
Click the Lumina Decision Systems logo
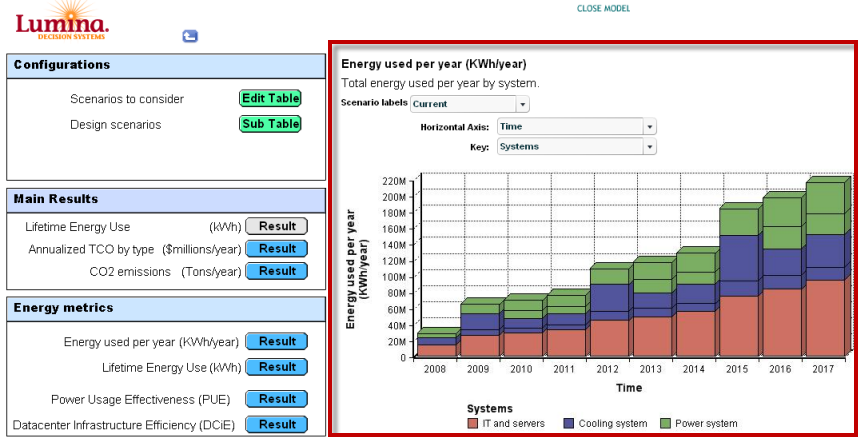62,21
